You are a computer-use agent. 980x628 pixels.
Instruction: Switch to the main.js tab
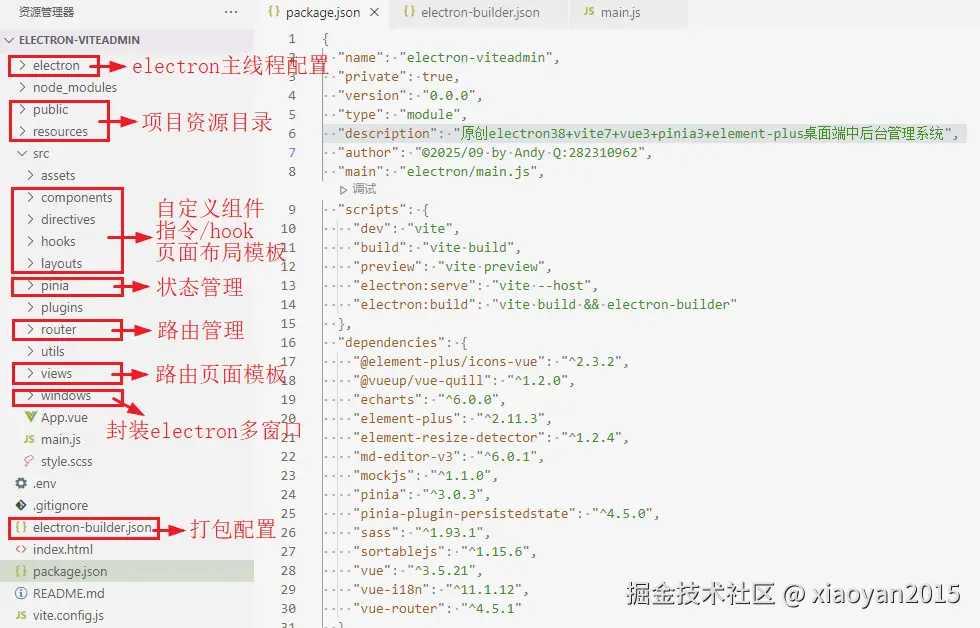[622, 14]
